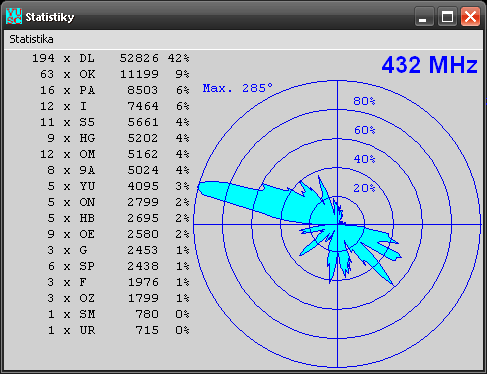Select the OK row with 11199 points

pyautogui.click(x=115, y=74)
